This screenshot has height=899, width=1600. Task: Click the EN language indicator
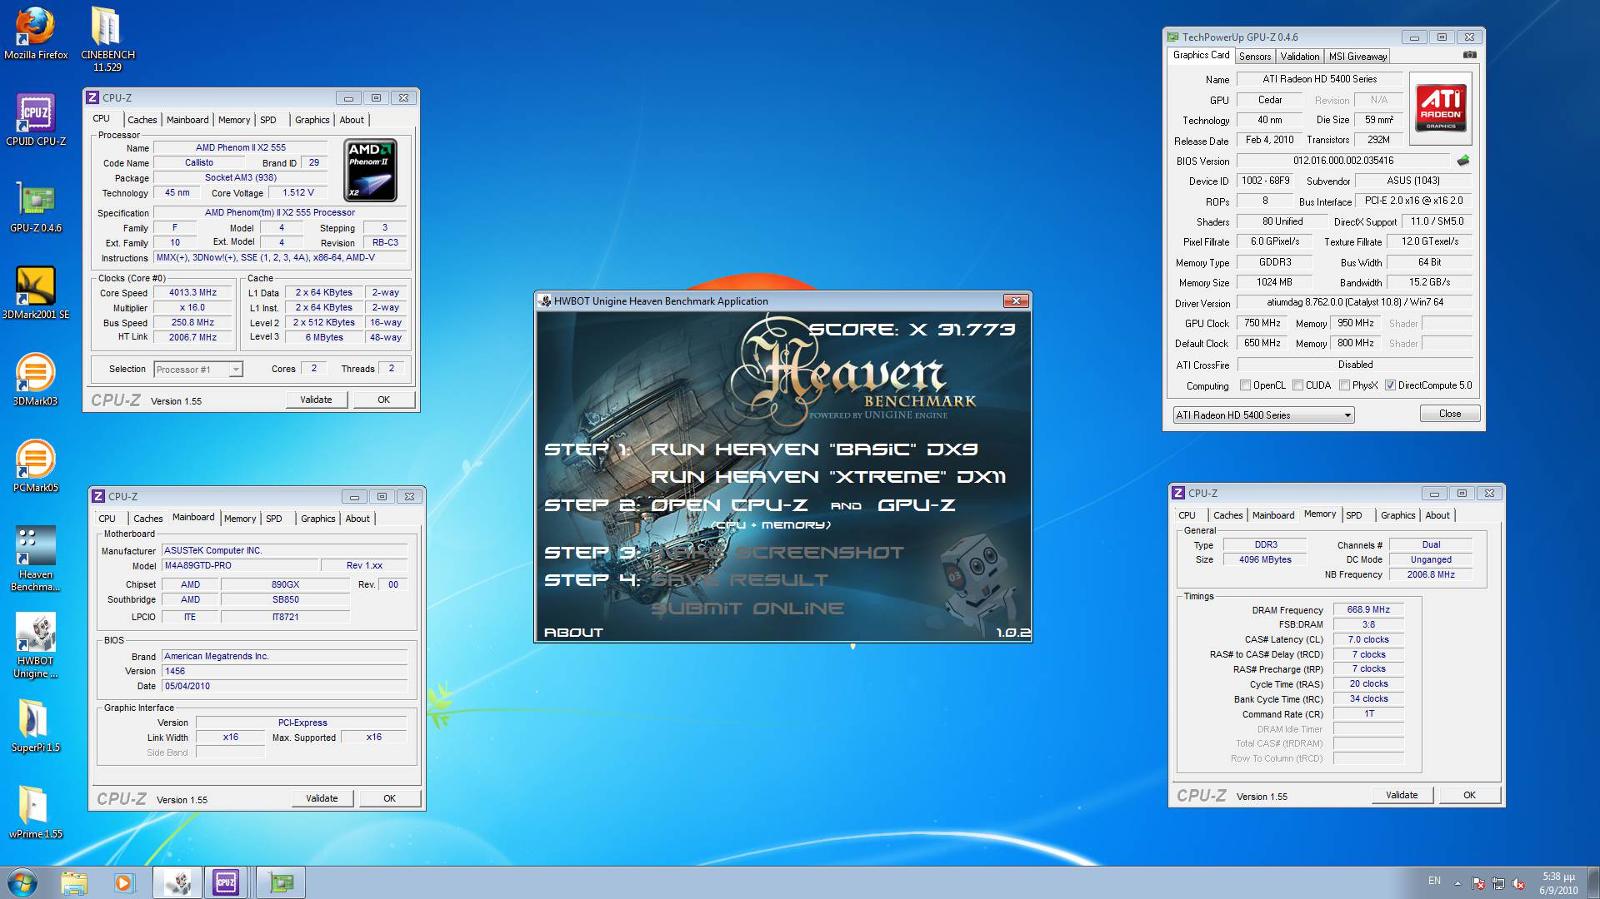pyautogui.click(x=1434, y=881)
